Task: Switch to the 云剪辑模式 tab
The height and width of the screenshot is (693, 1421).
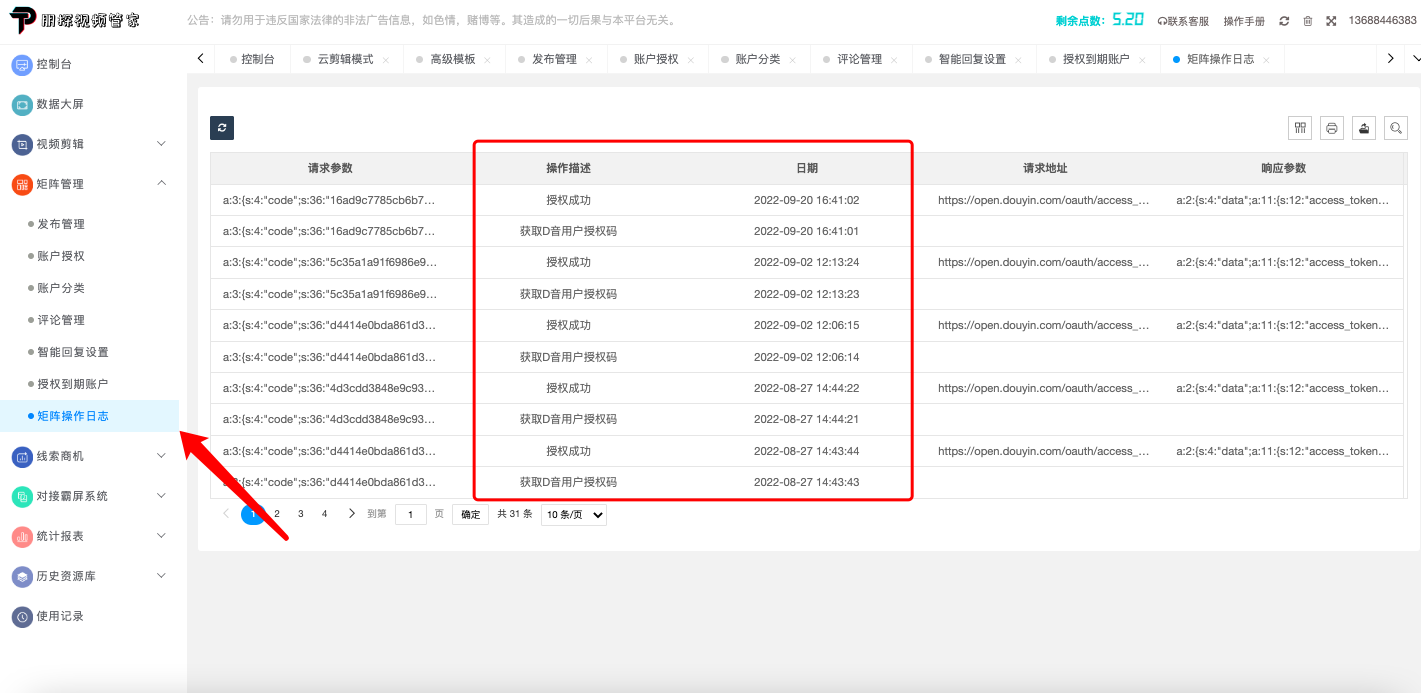Action: (x=345, y=59)
